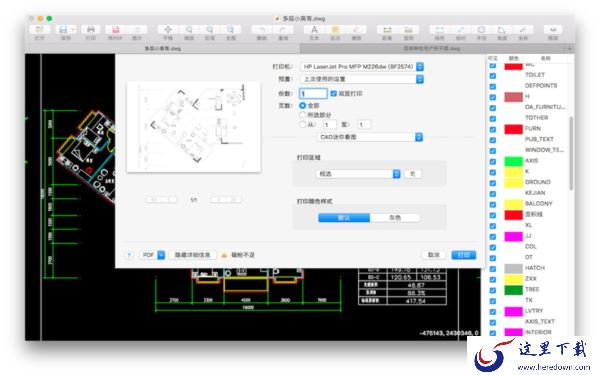Toggle visibility checkbox for TOILET layer
Screen dimensions: 600x375
pos(493,75)
